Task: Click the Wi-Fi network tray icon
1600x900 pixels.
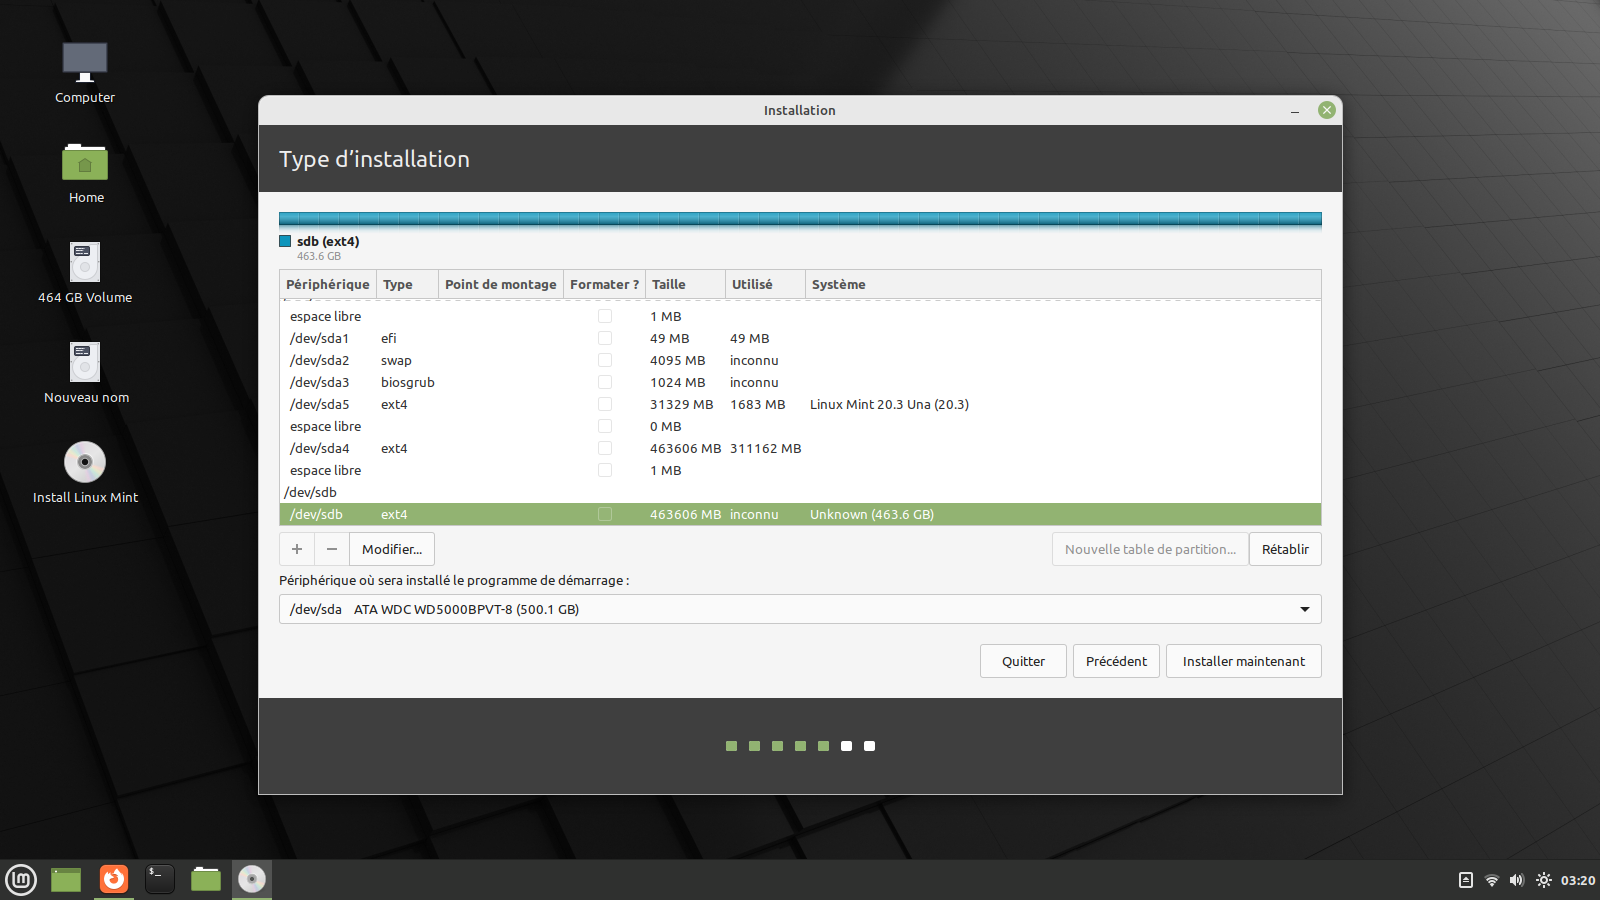Action: pos(1491,880)
